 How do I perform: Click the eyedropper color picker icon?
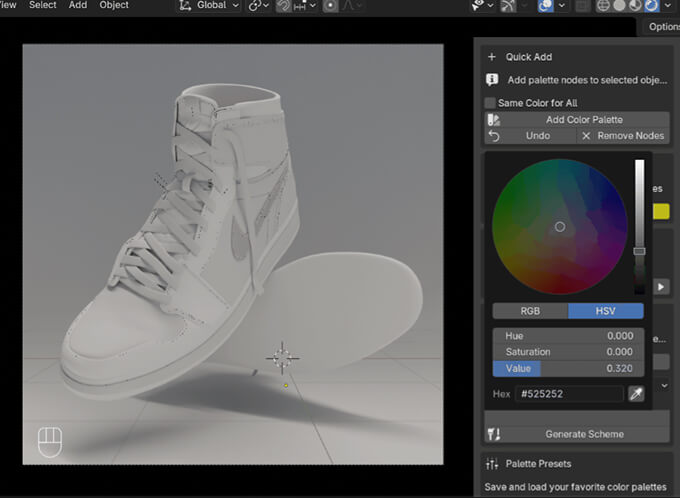pyautogui.click(x=637, y=394)
